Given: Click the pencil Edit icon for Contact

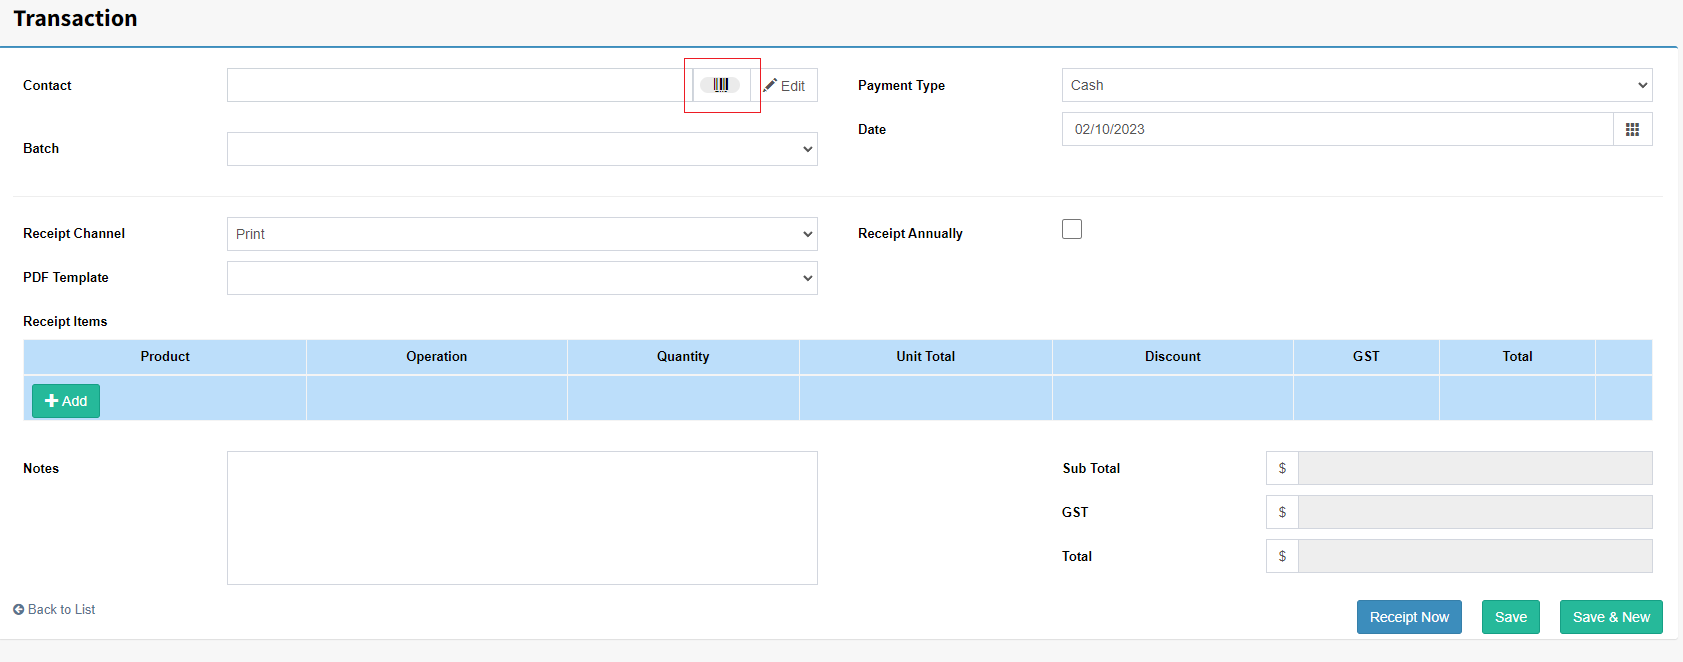Looking at the screenshot, I should (x=770, y=85).
